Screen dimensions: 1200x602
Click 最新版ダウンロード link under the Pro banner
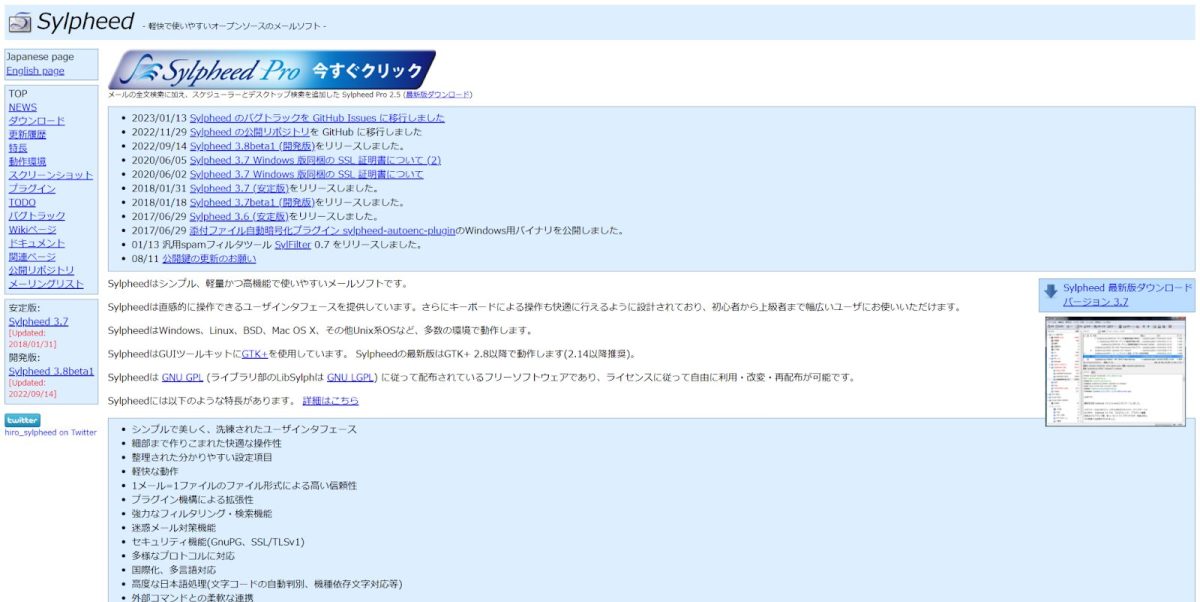(x=437, y=95)
